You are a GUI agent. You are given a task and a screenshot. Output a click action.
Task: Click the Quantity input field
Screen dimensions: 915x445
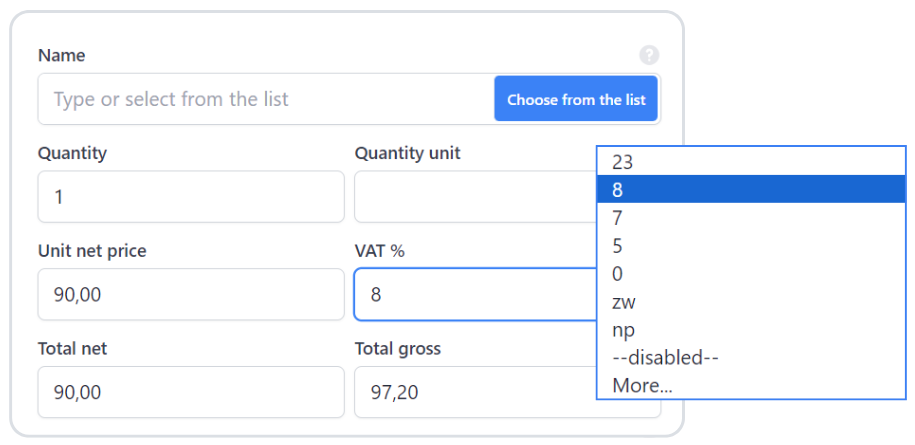[191, 197]
